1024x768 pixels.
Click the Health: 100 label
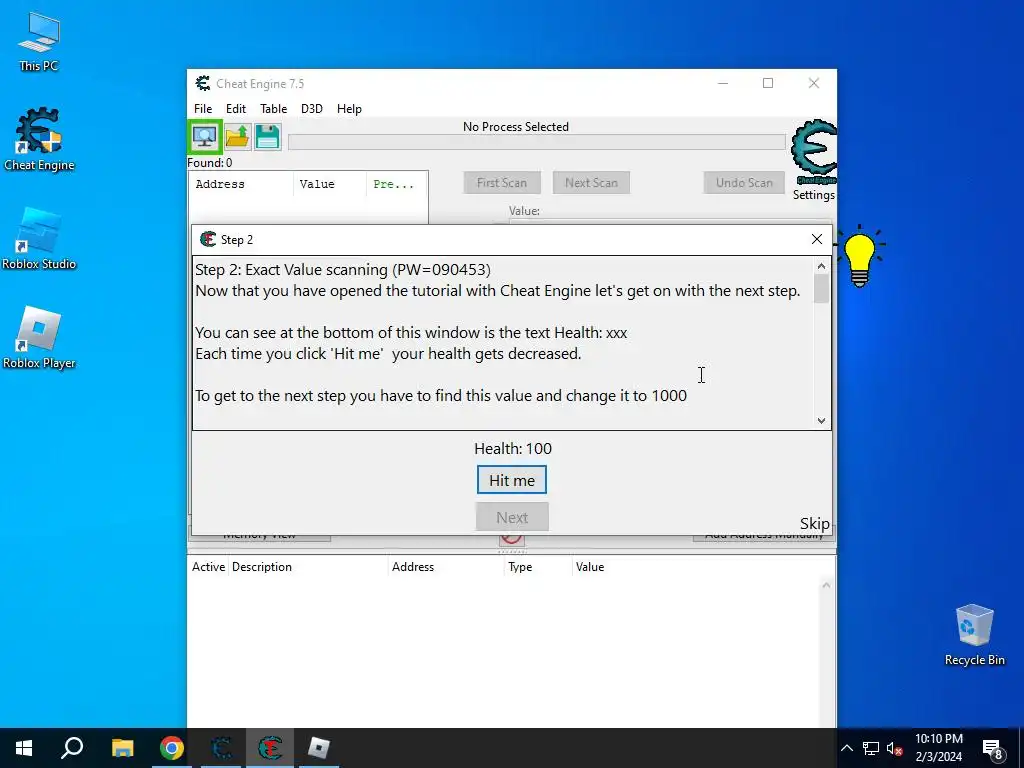click(x=513, y=449)
